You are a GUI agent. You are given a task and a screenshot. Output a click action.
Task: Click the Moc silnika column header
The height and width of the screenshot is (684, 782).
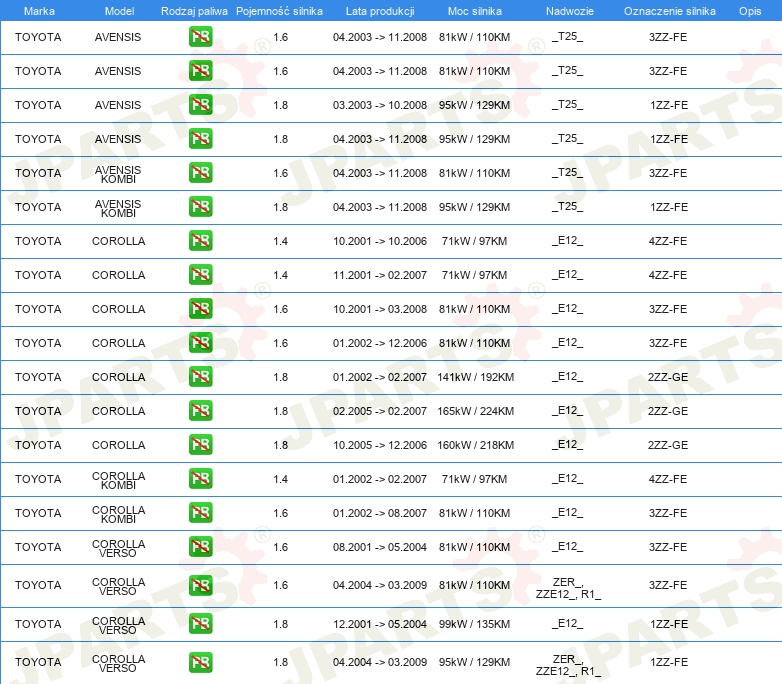click(x=475, y=11)
